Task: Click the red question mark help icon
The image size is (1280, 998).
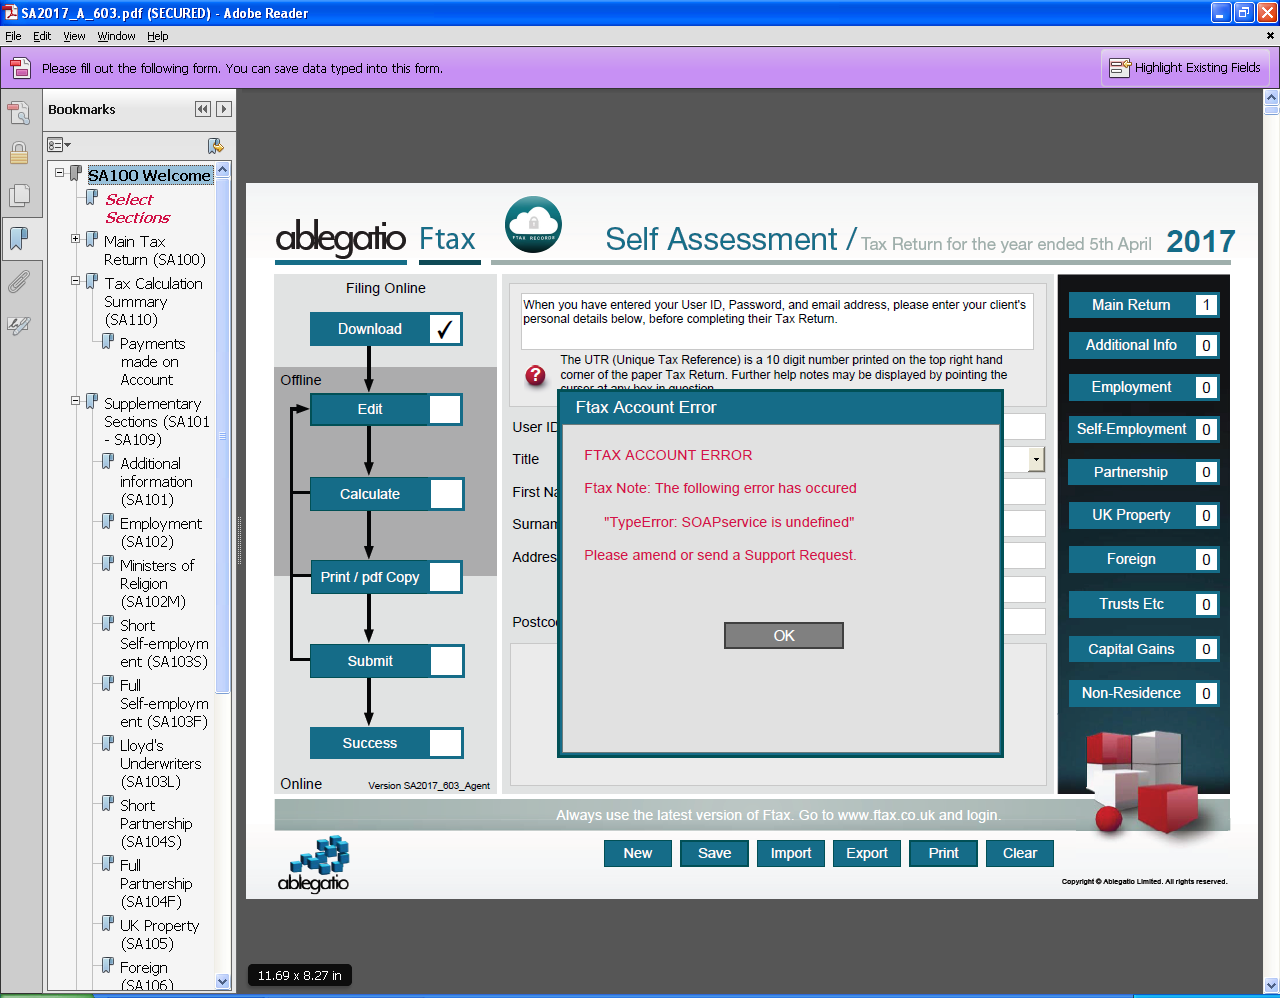Action: coord(536,375)
